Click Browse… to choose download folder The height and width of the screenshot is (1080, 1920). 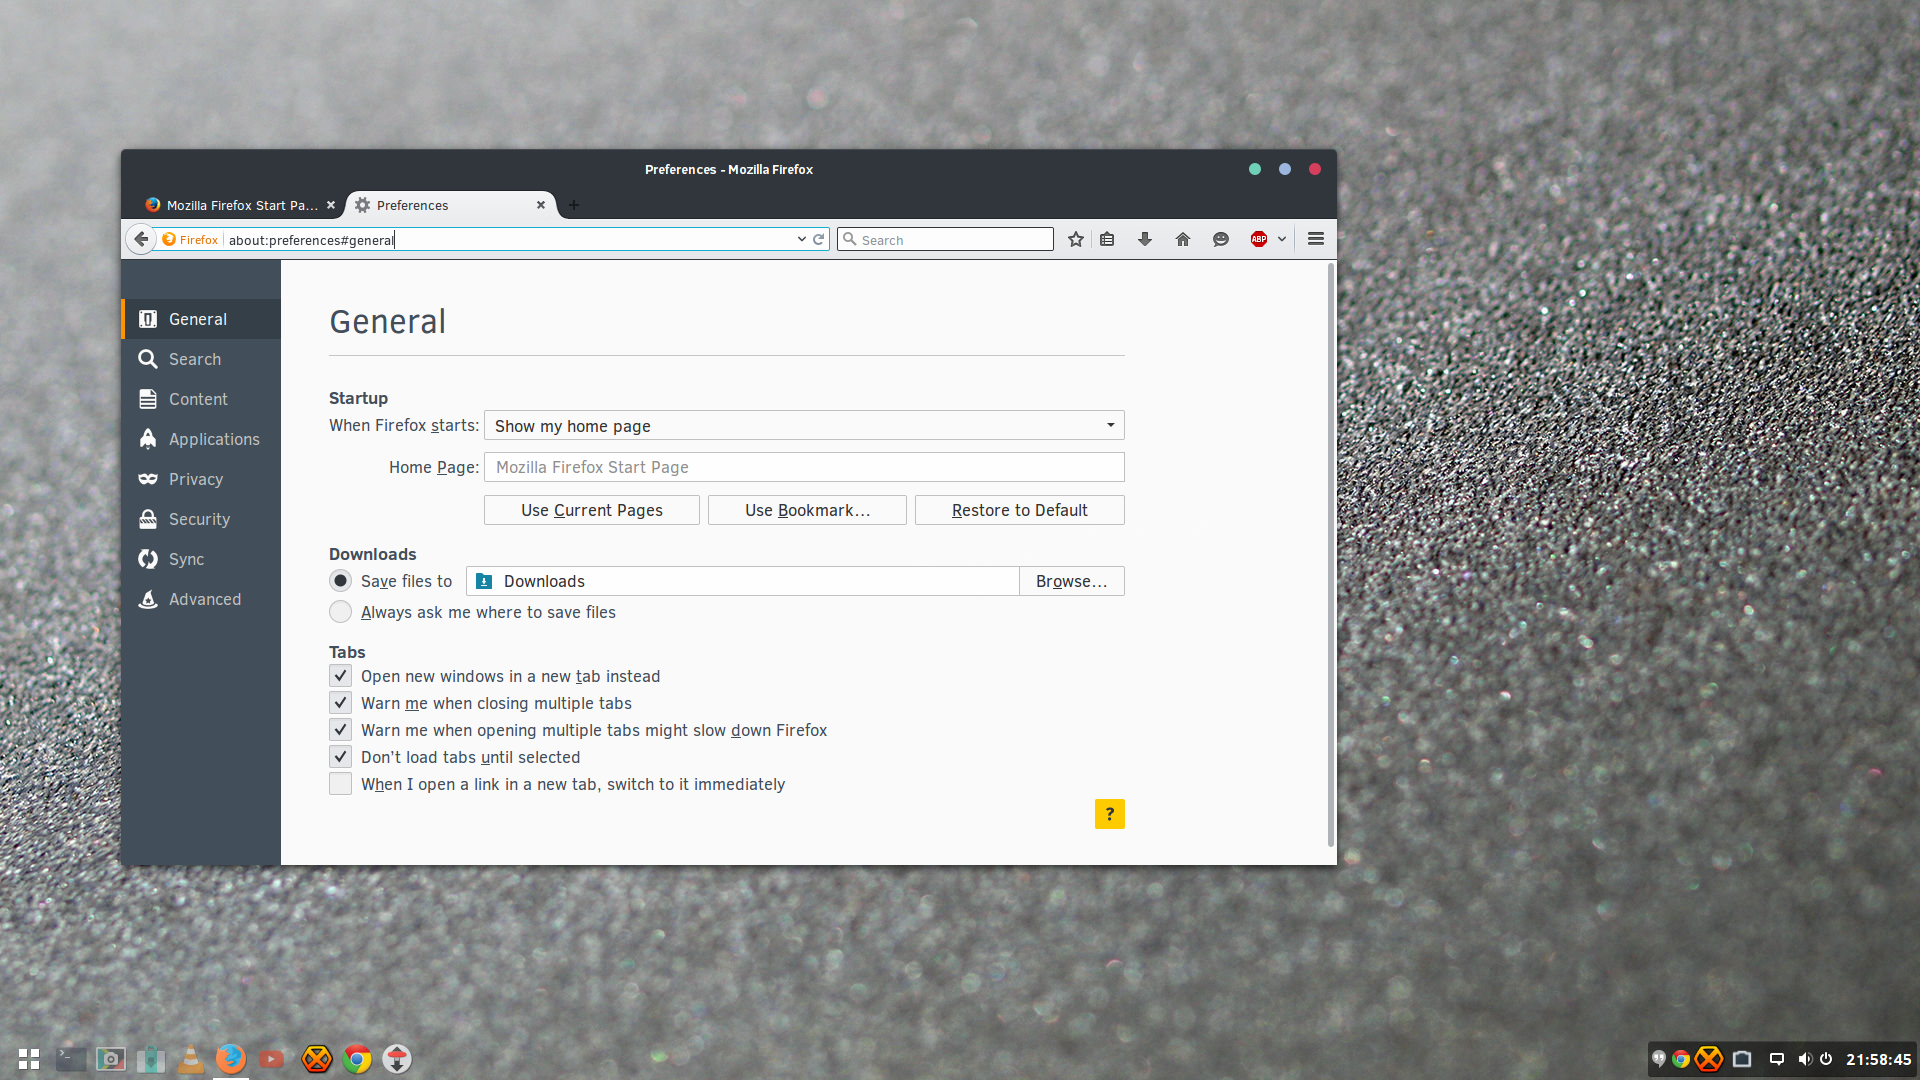coord(1072,581)
